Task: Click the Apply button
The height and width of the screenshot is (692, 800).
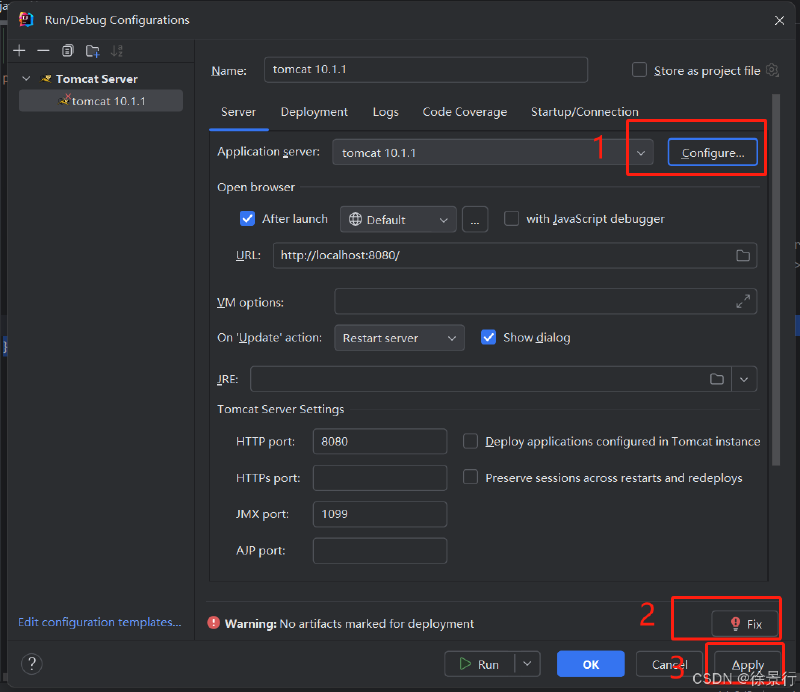Action: point(747,664)
